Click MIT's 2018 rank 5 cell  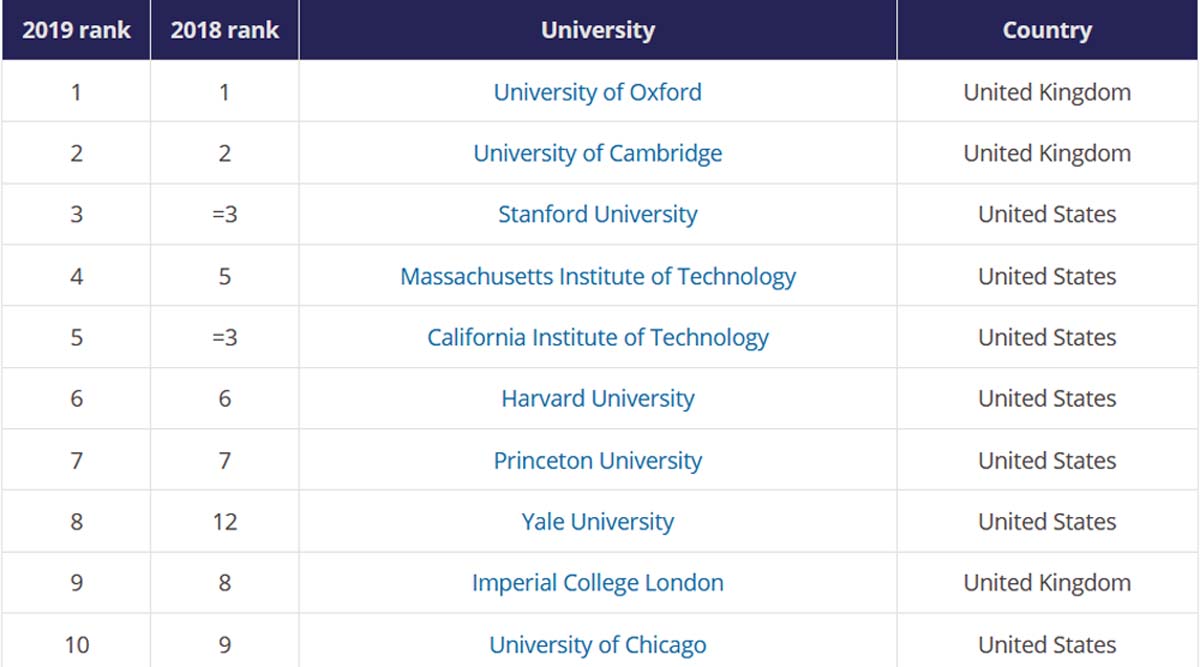(x=225, y=276)
